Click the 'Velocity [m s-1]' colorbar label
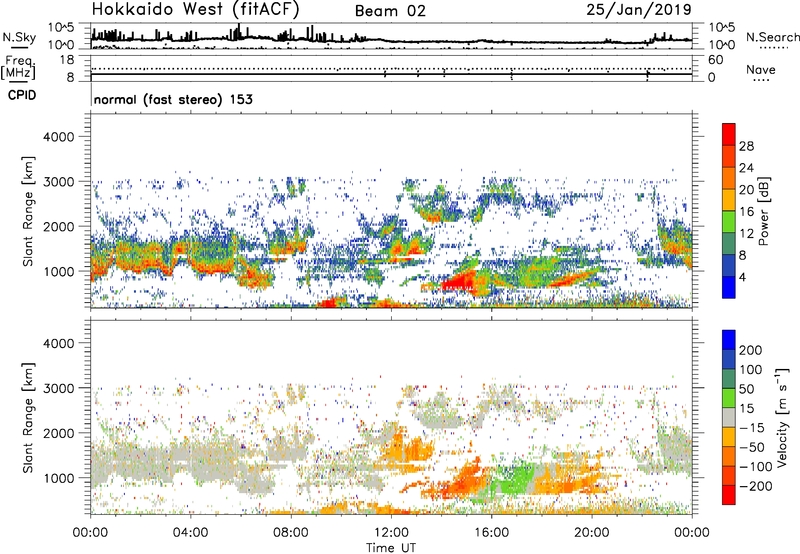Screen dimensions: 800x554 (x=782, y=417)
